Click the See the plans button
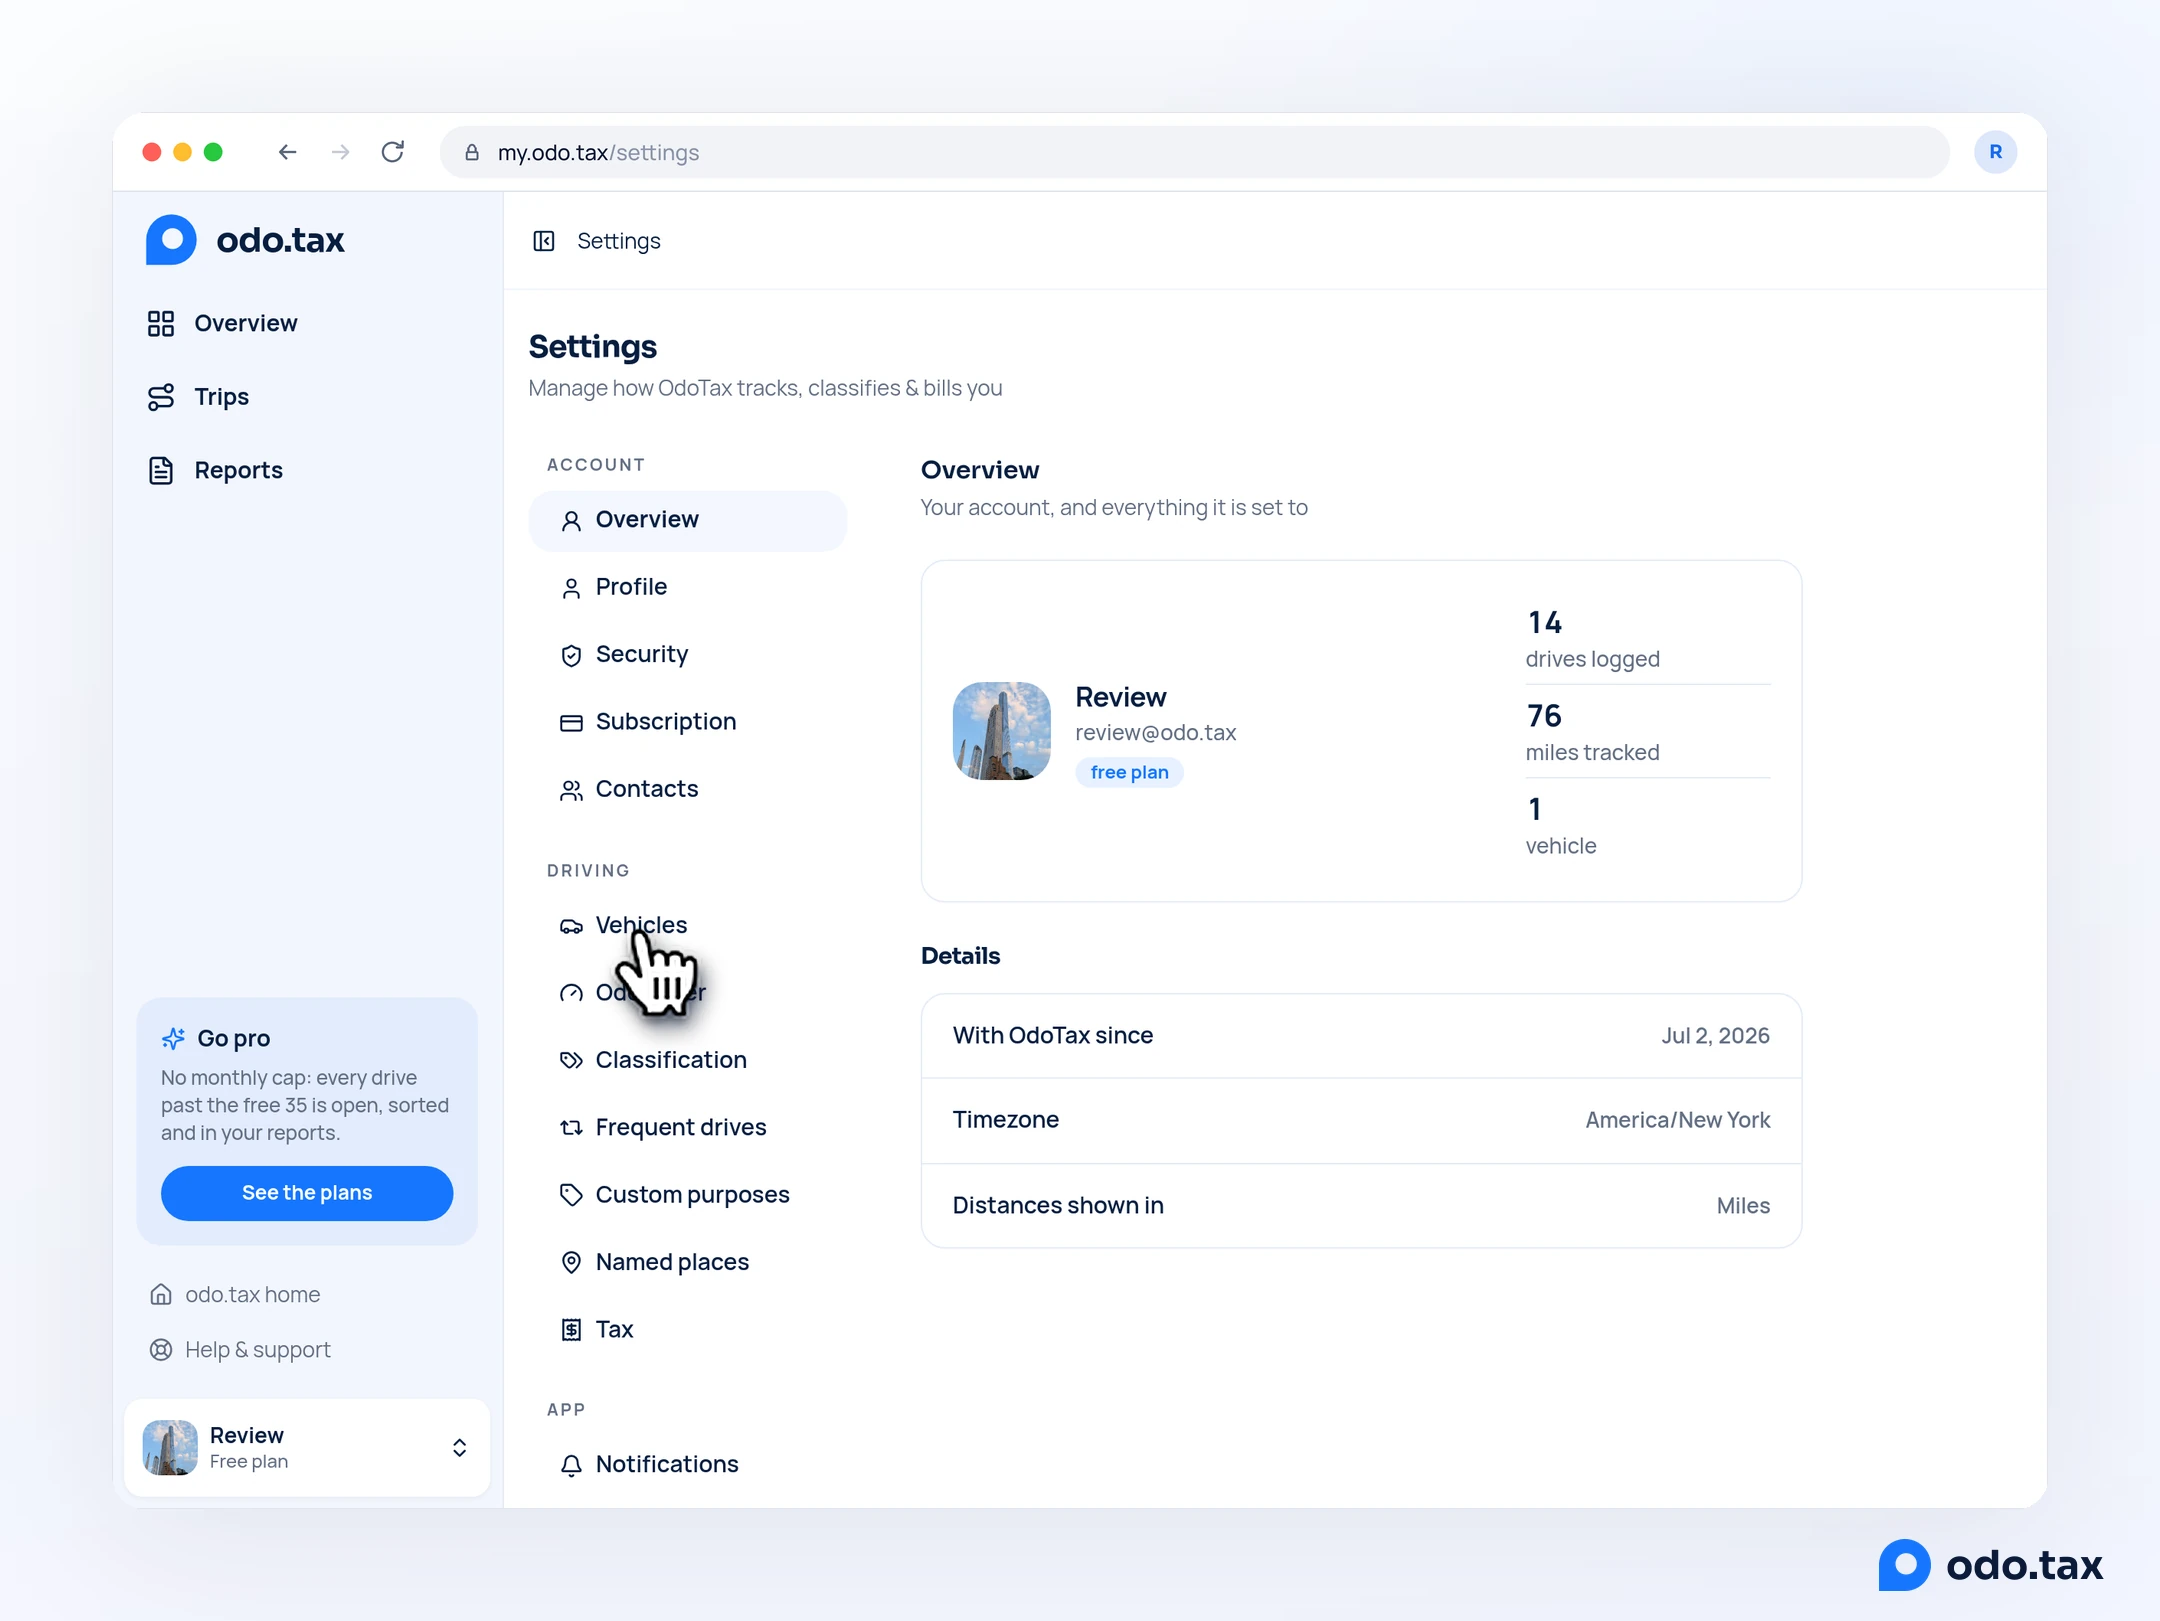The width and height of the screenshot is (2160, 1621). 307,1193
